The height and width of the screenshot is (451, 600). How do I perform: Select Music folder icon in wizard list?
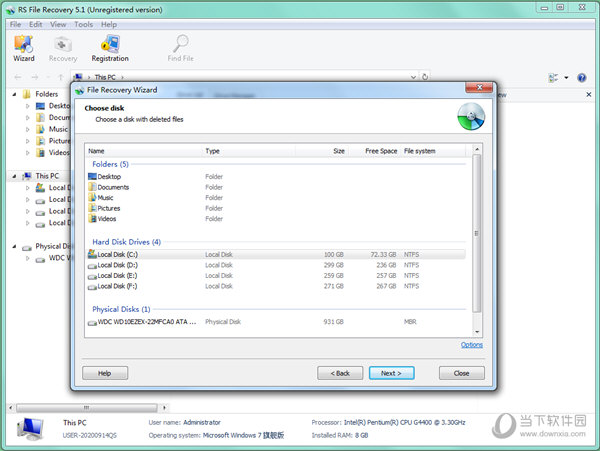[x=92, y=197]
